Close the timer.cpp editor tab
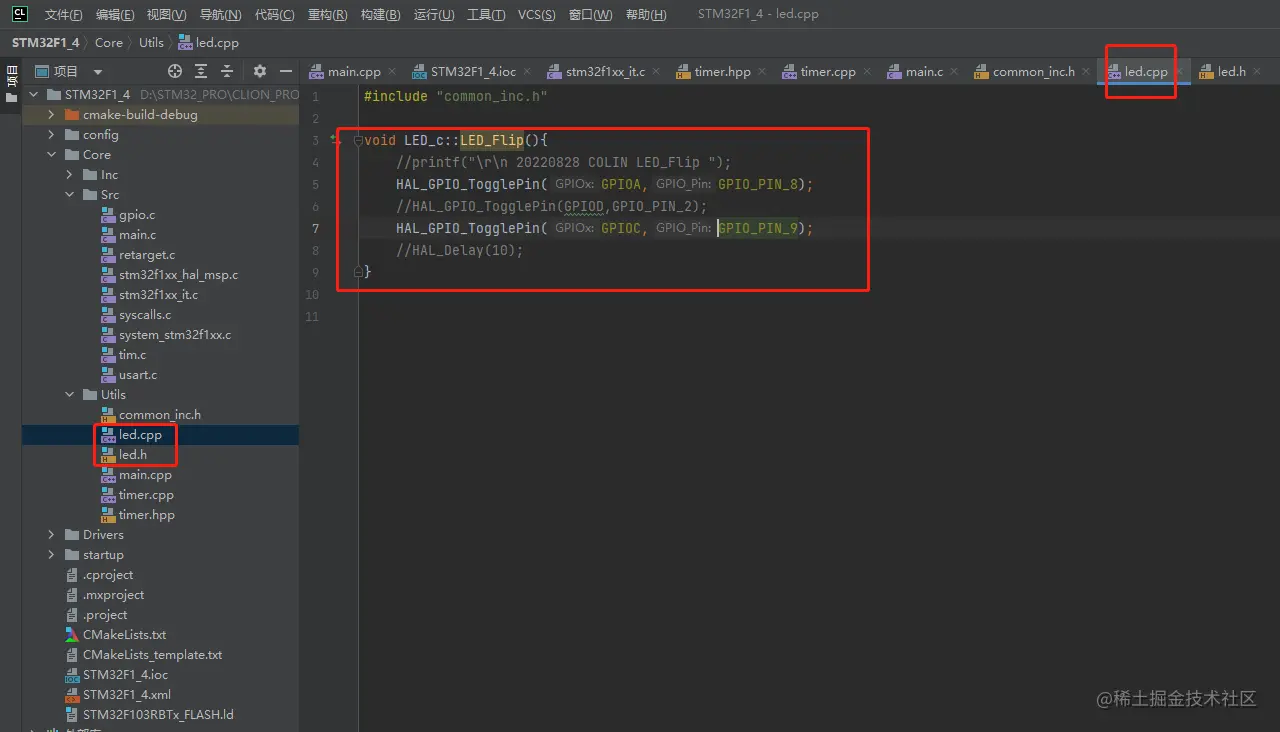 click(x=867, y=72)
